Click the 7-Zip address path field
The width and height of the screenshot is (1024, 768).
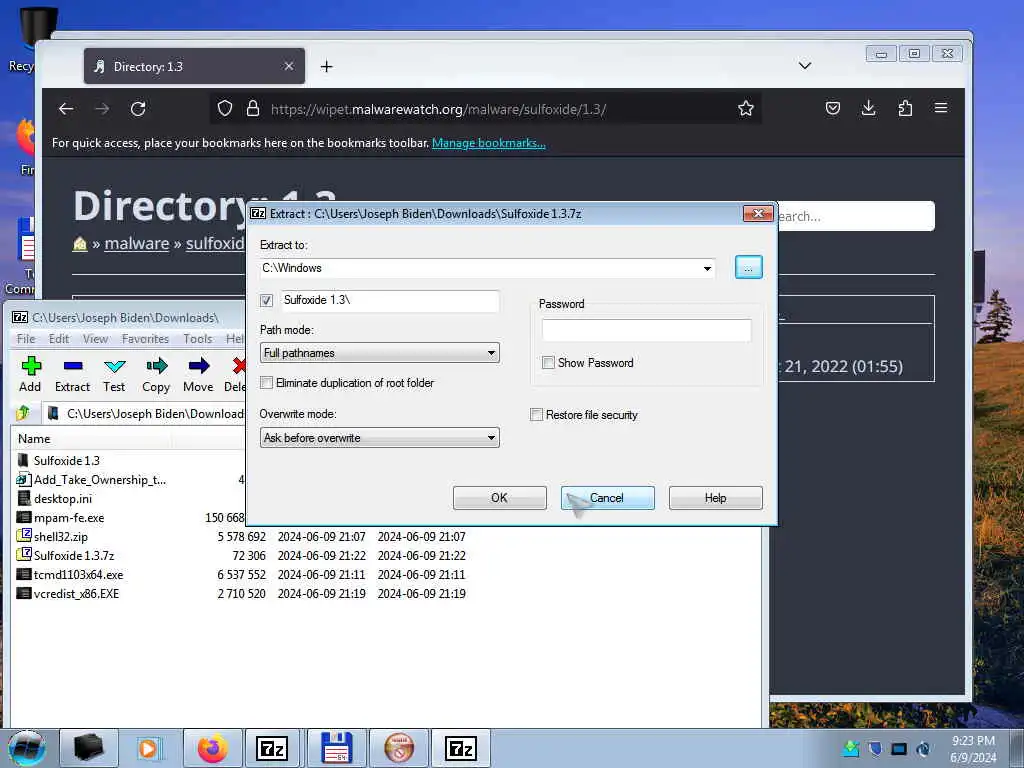point(144,413)
